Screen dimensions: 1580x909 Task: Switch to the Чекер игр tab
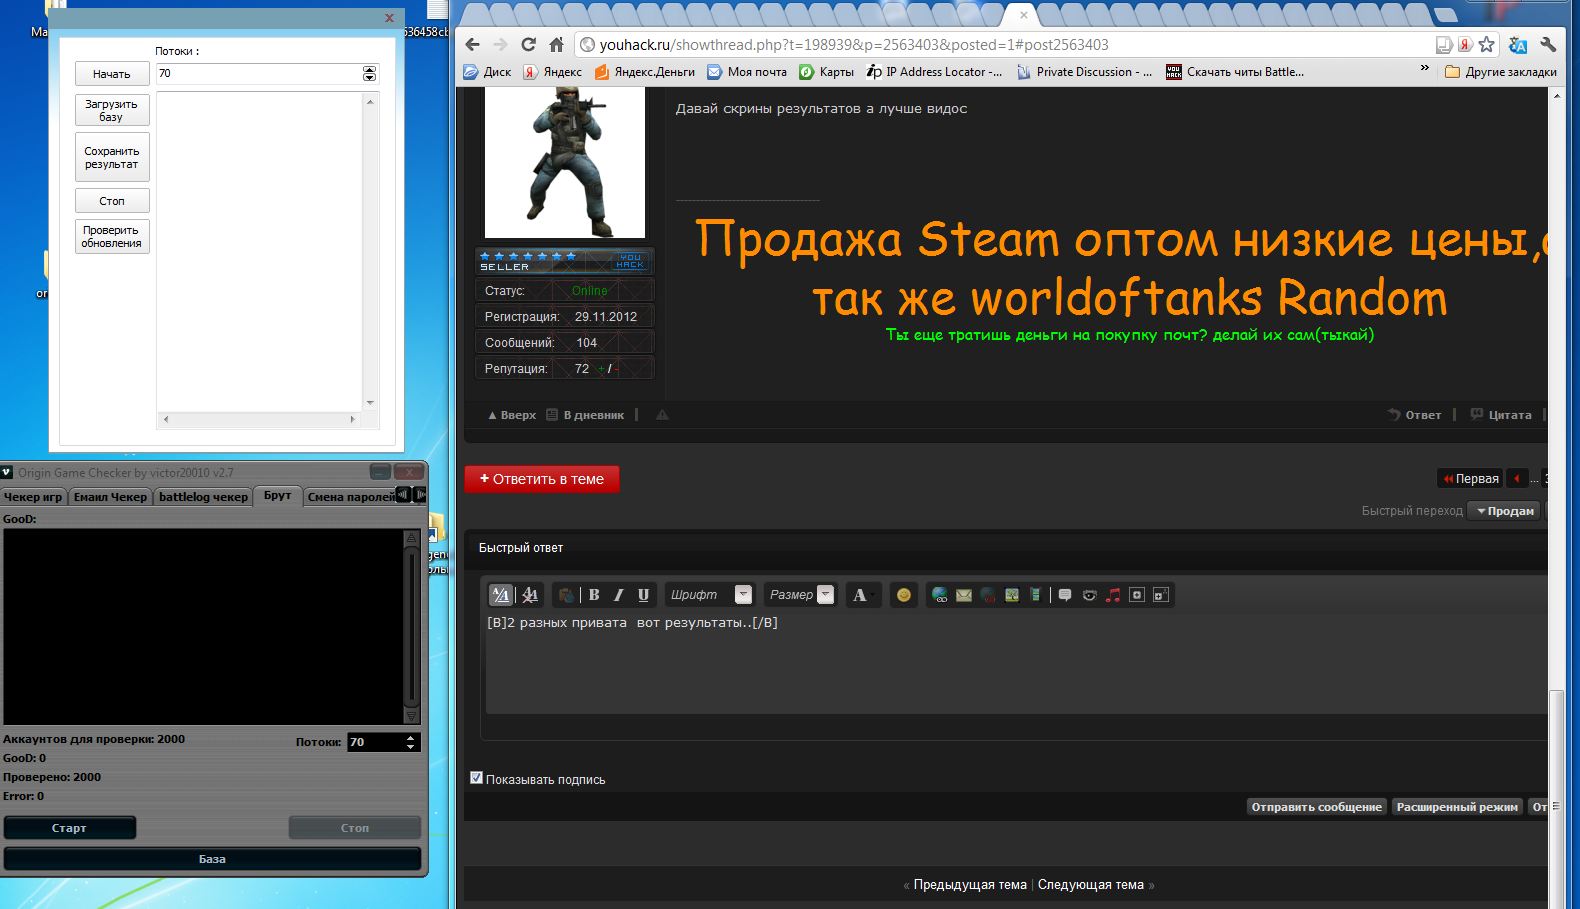(x=33, y=497)
